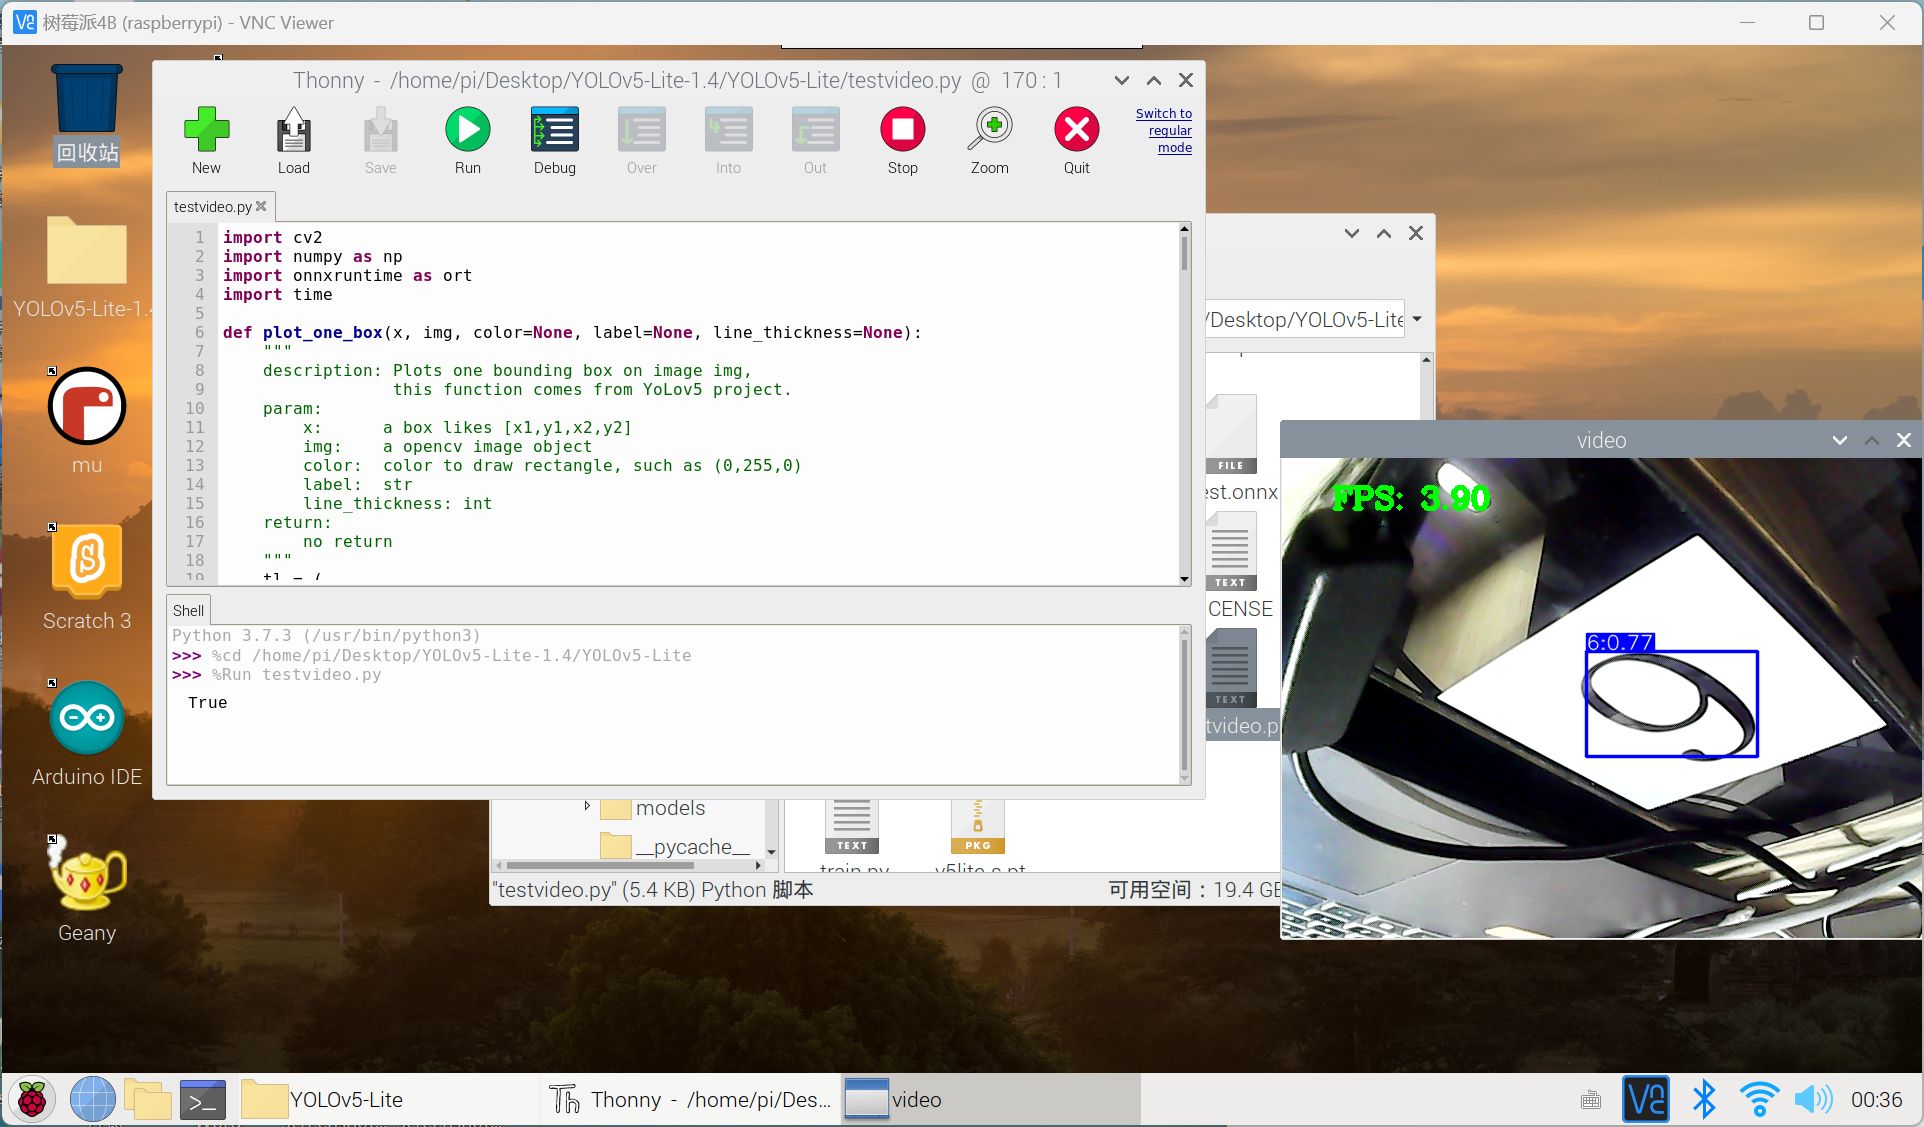Select the testvideo.py editor tab
The image size is (1924, 1127).
tap(212, 207)
